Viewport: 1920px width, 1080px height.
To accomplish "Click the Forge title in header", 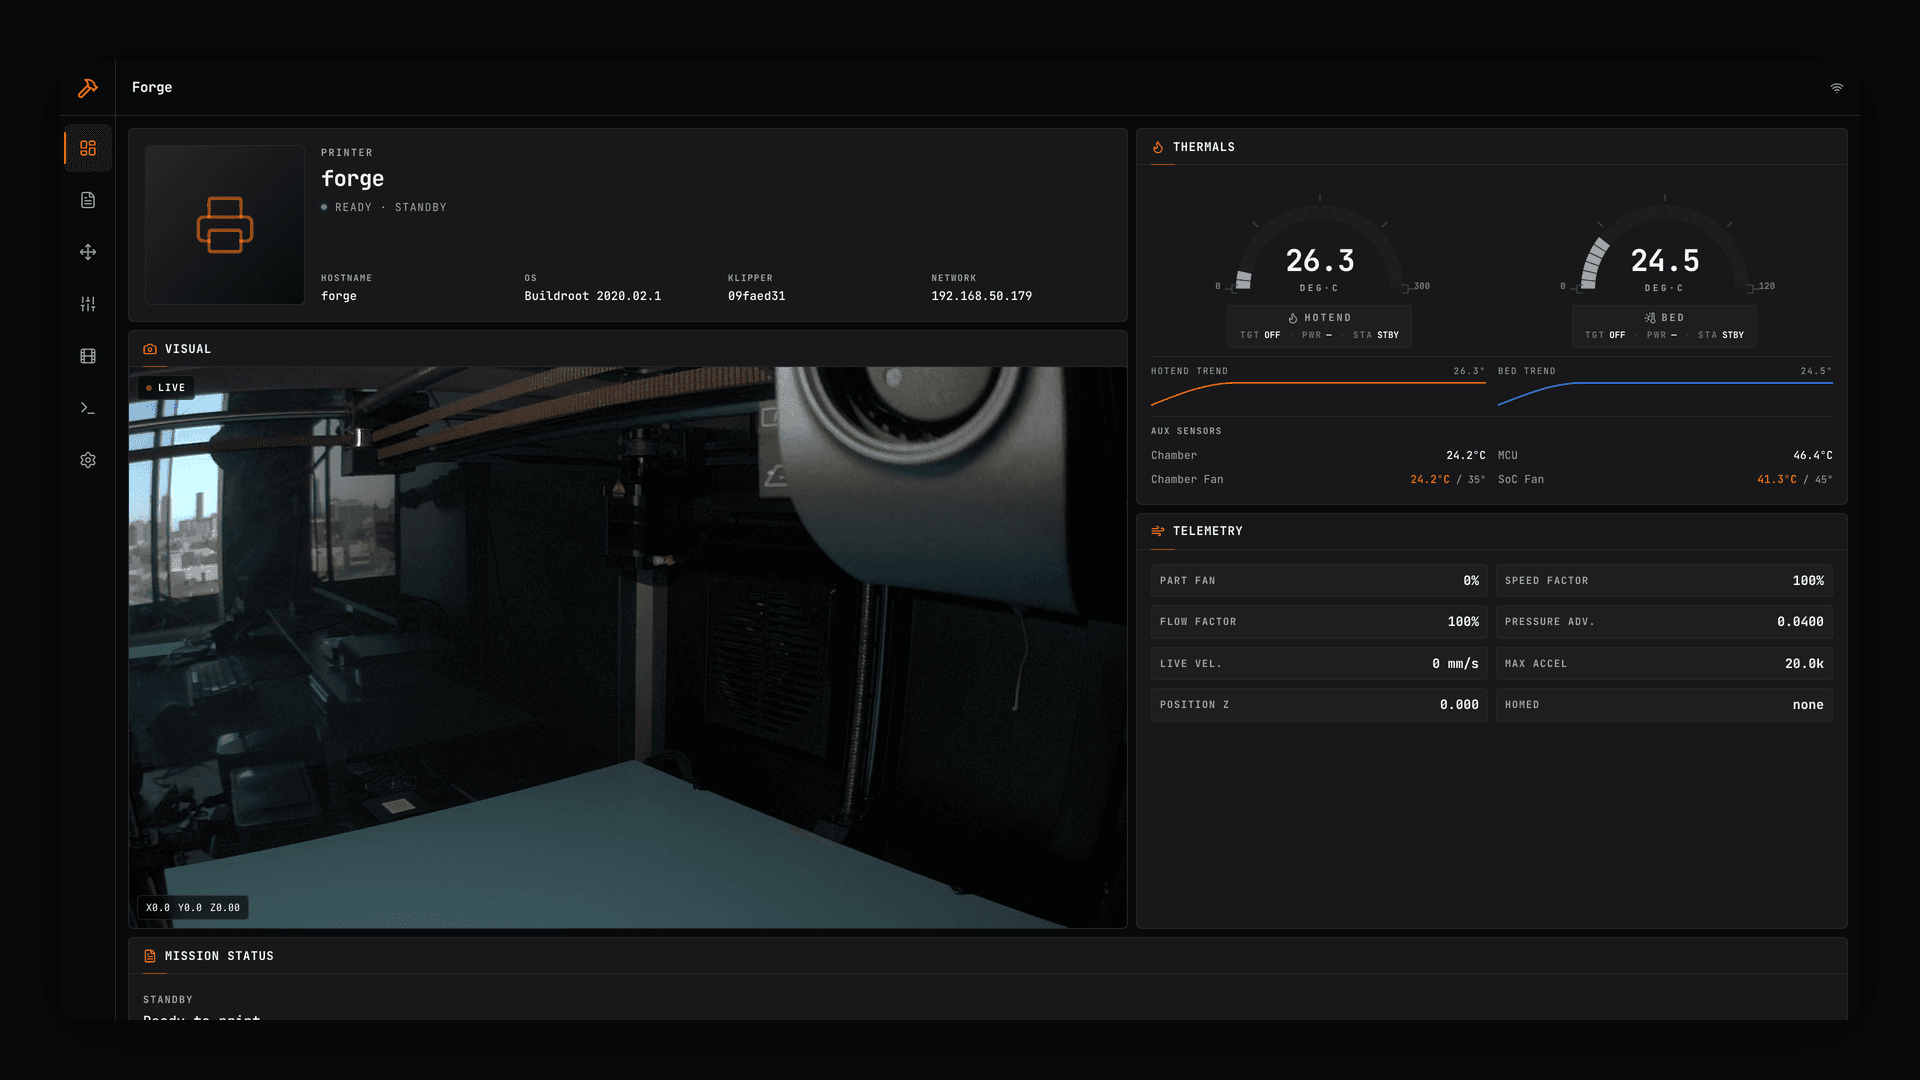I will point(152,88).
